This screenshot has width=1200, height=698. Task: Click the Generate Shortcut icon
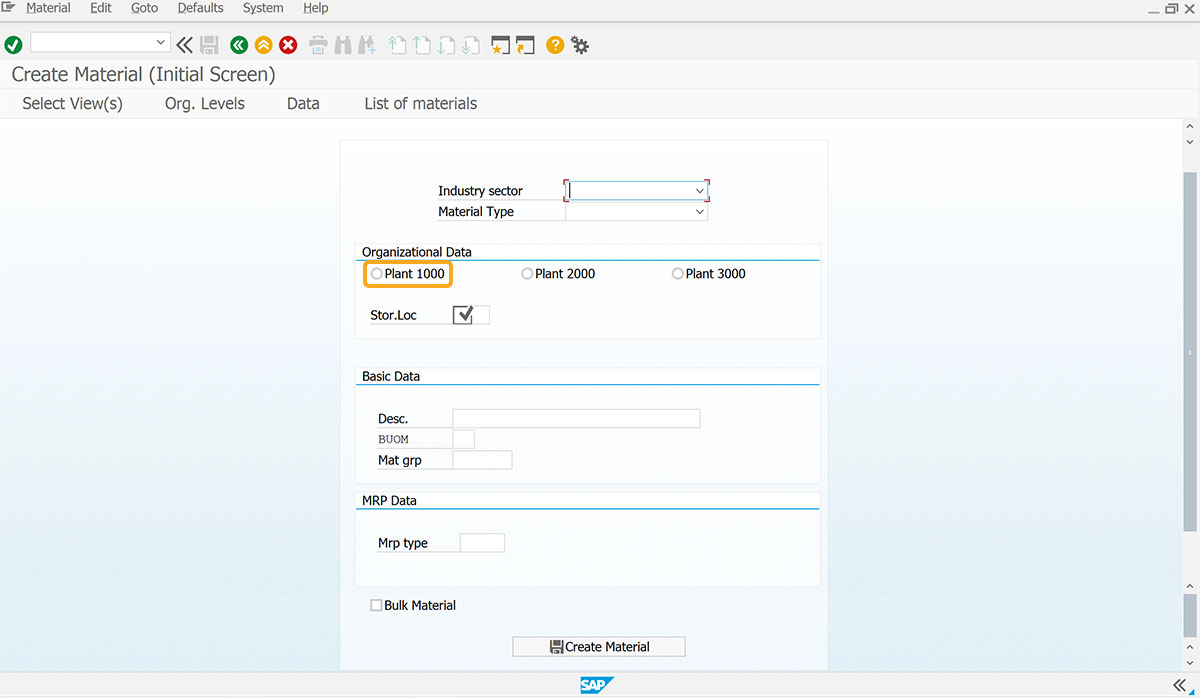(525, 45)
